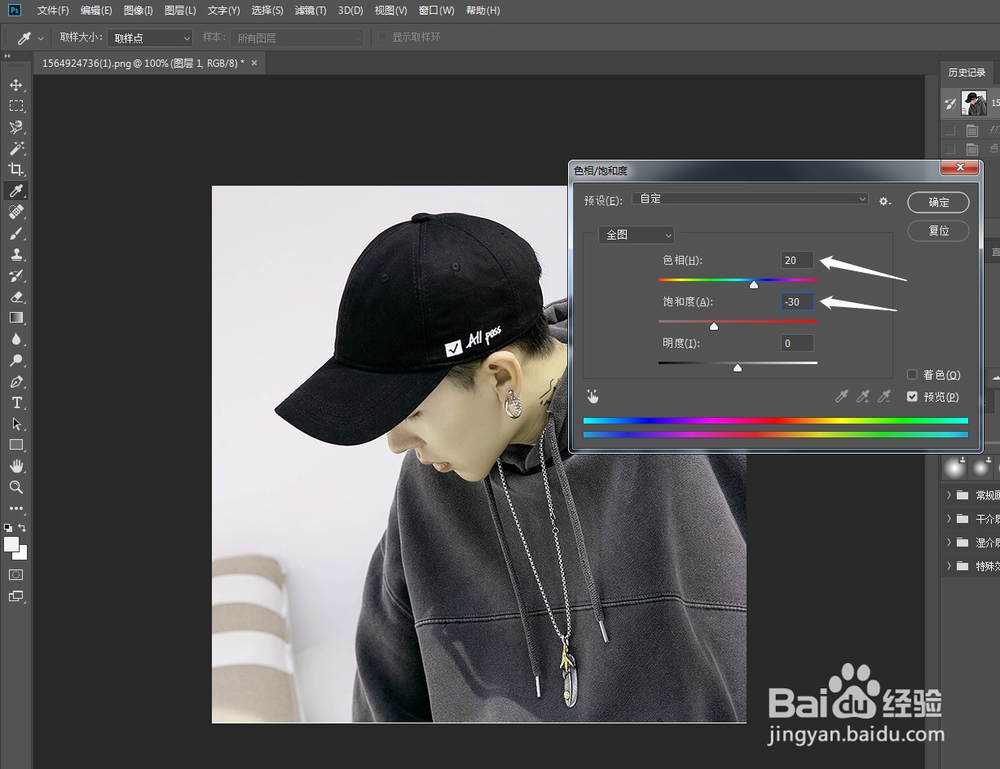
Task: Click the foreground color swatch
Action: [x=11, y=544]
